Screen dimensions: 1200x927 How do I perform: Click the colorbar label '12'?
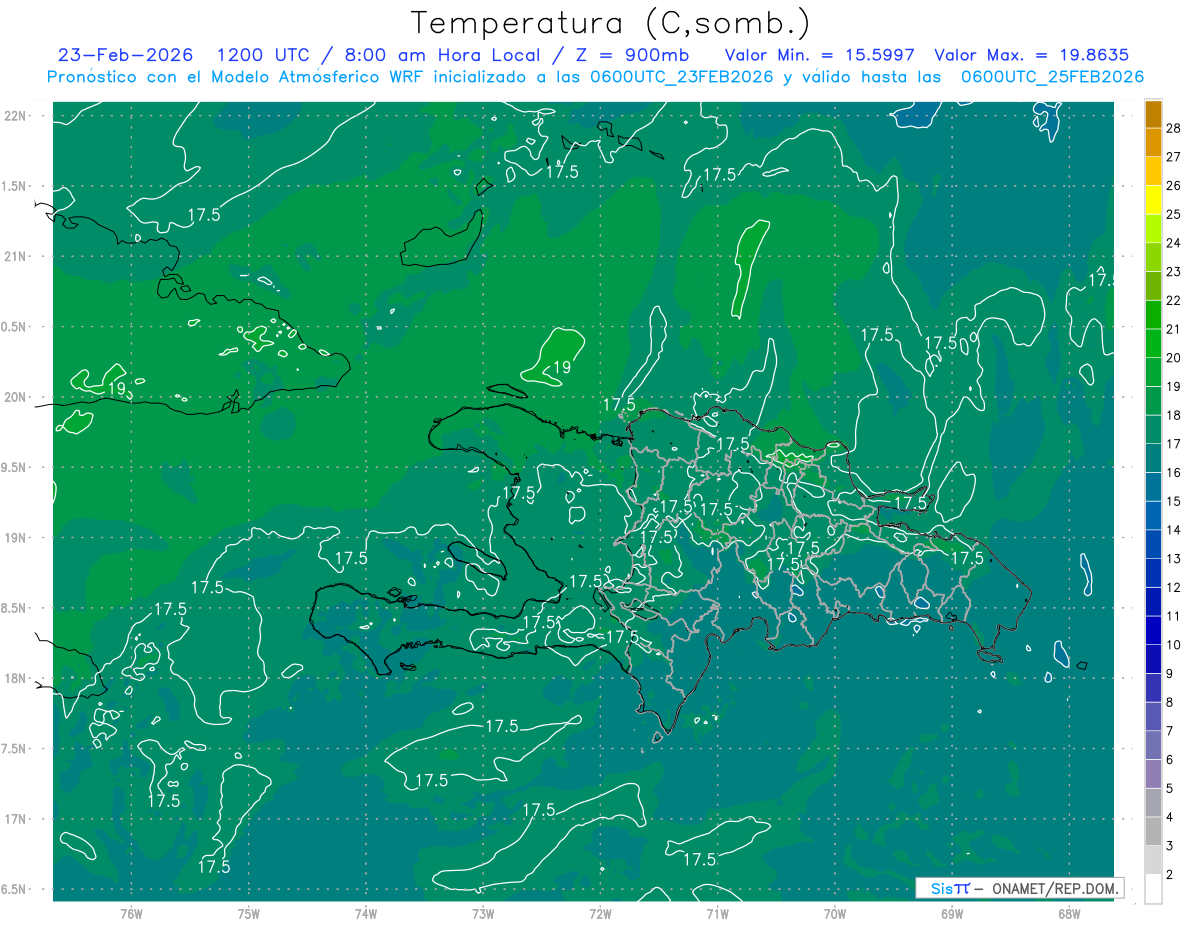point(1173,588)
